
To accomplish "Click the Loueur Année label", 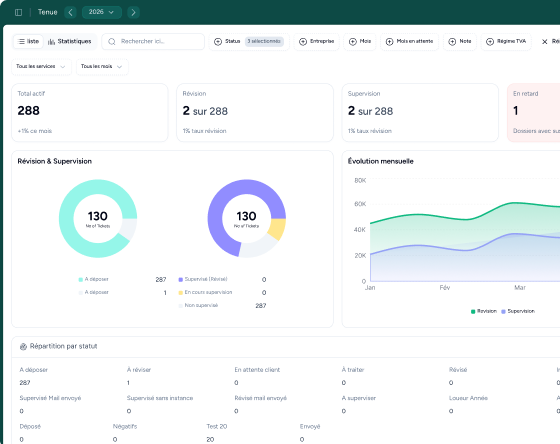I will [469, 398].
